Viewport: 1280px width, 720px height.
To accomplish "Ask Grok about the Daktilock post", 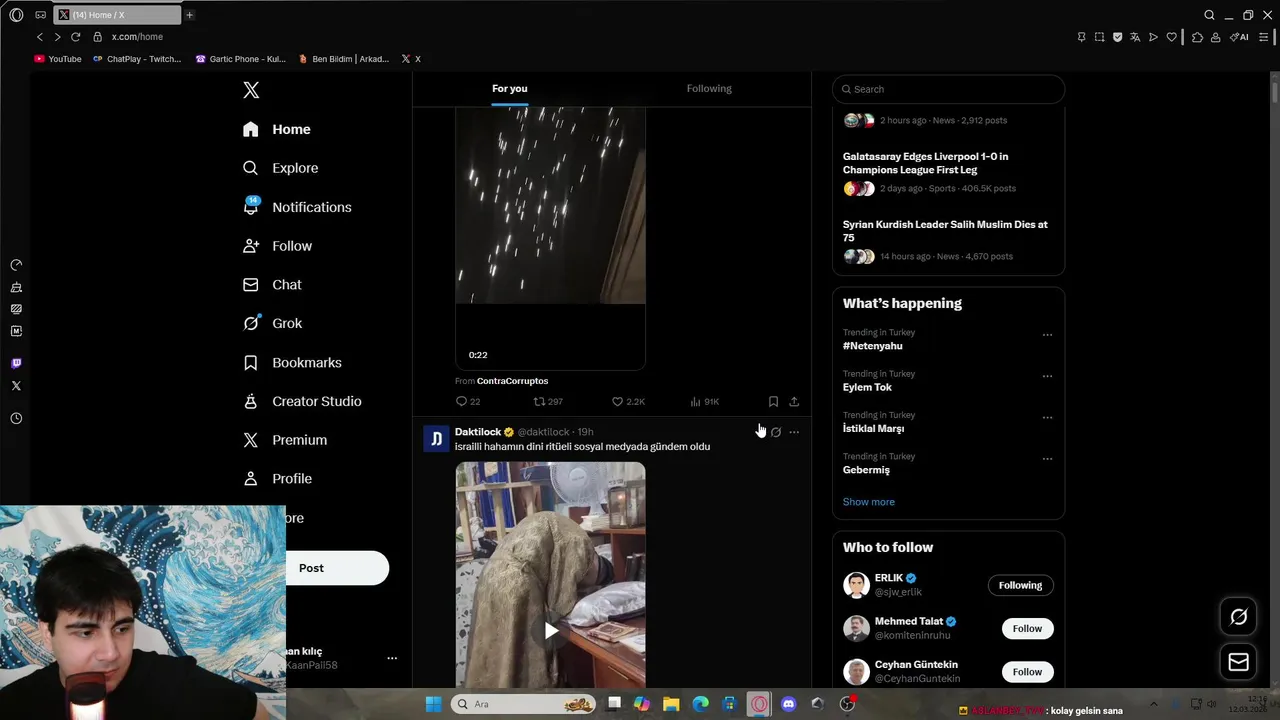I will point(775,432).
